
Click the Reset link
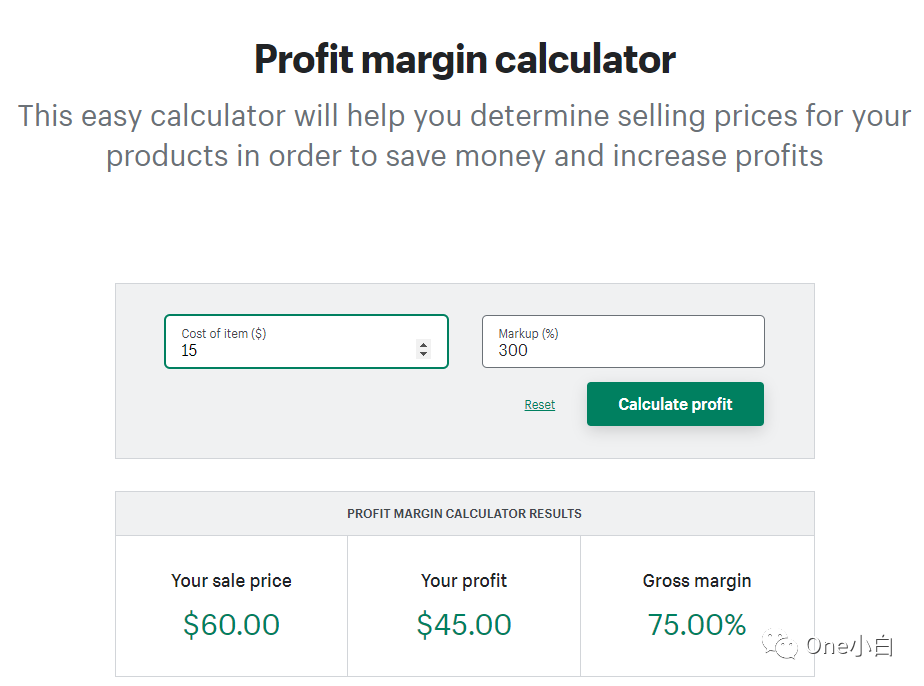(x=540, y=405)
